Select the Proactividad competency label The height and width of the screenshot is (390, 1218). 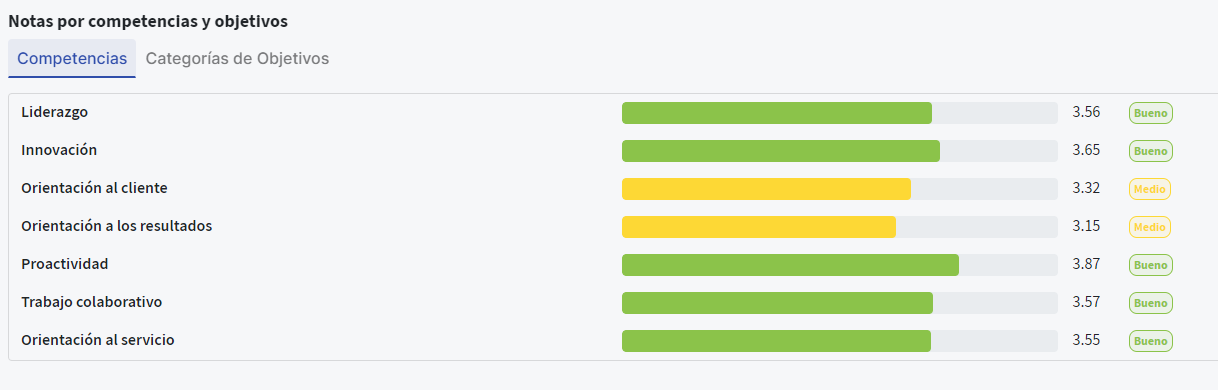click(65, 264)
